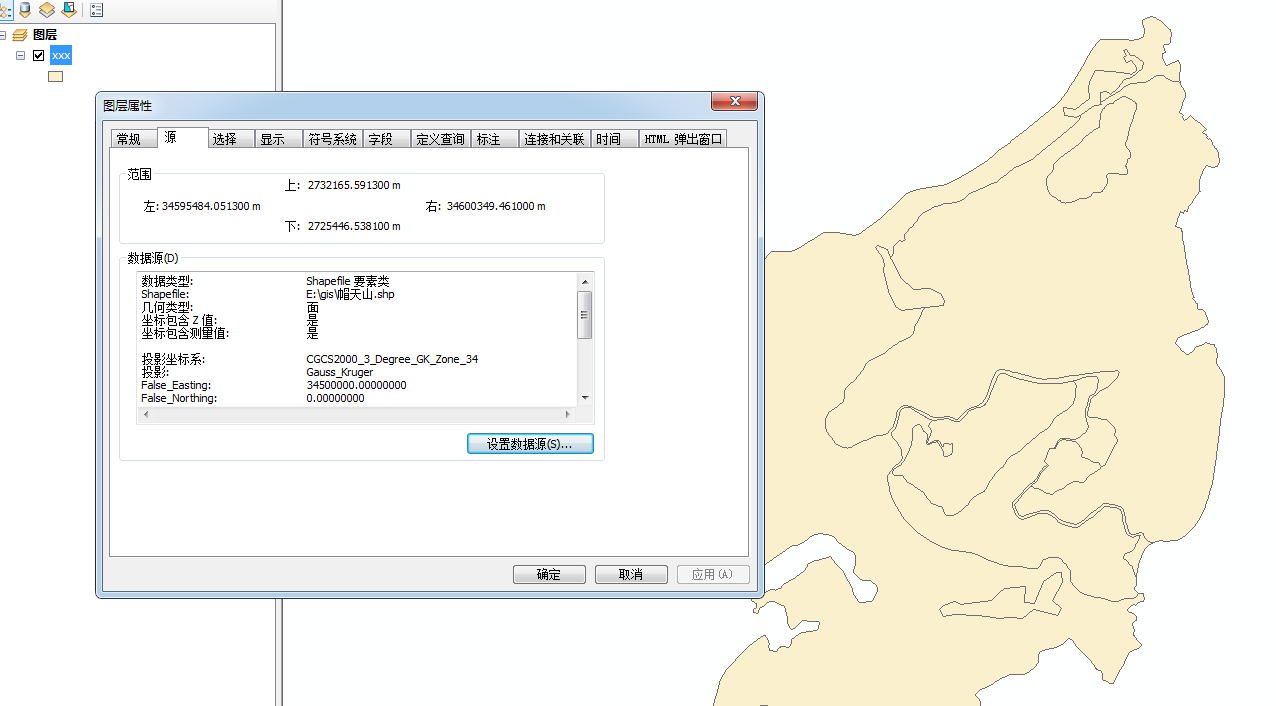The height and width of the screenshot is (706, 1276).
Task: Toggle visibility checkbox of xxx layer
Action: [x=39, y=56]
